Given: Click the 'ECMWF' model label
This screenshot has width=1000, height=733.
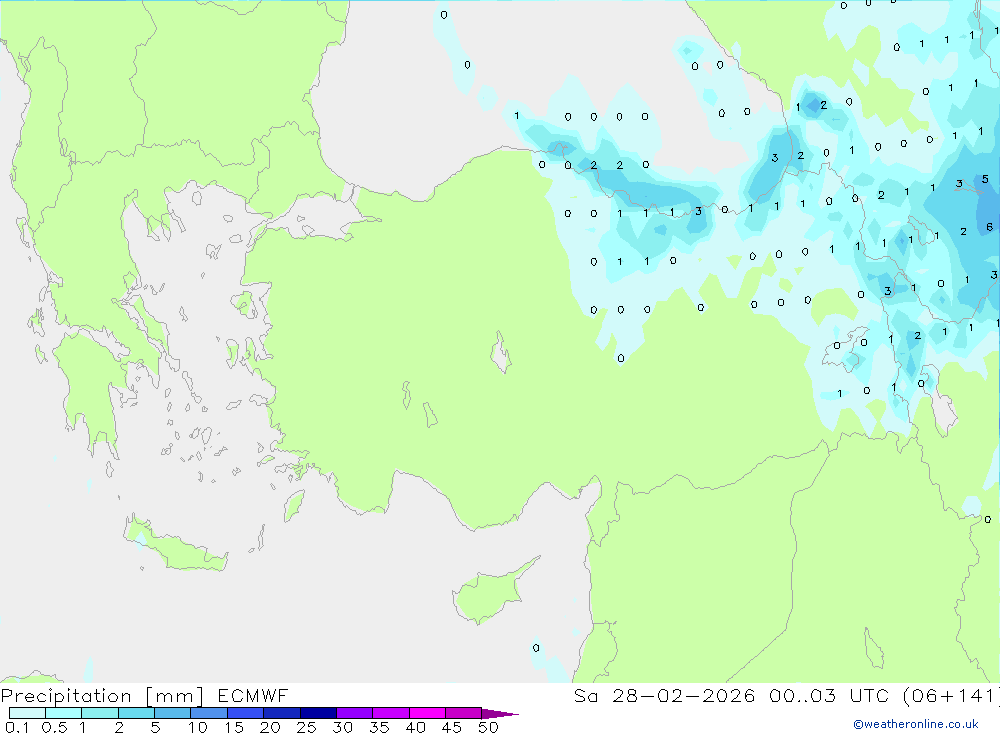Looking at the screenshot, I should 253,695.
